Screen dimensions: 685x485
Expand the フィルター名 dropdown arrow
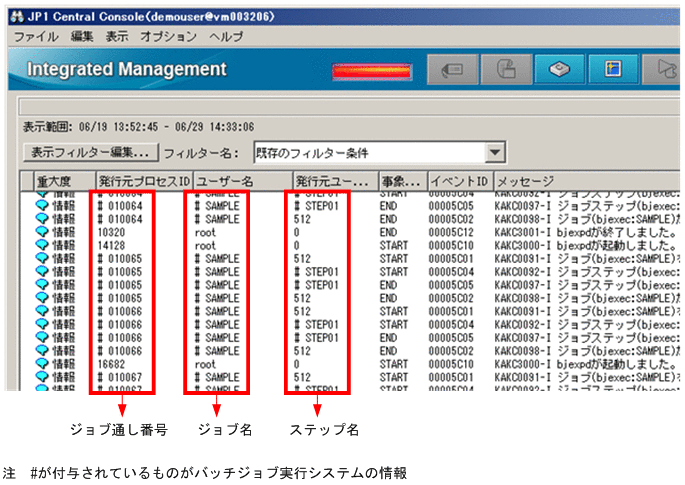click(x=495, y=152)
